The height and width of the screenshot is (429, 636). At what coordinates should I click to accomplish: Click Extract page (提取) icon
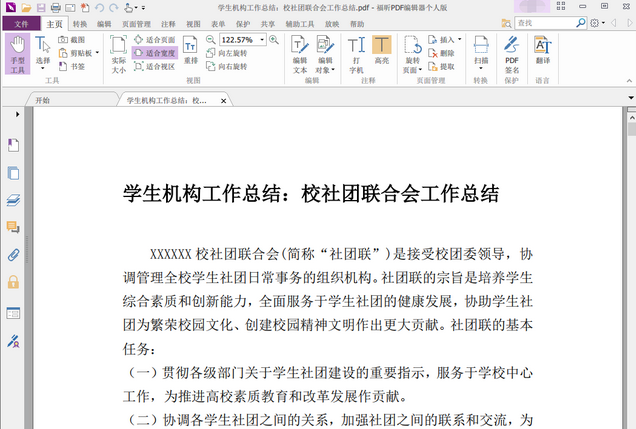(441, 66)
